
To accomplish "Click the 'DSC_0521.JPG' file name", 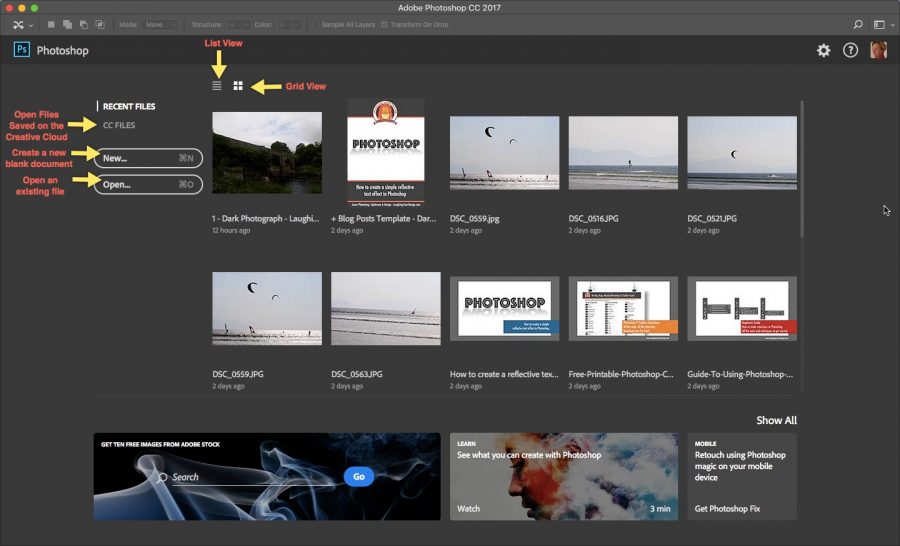I will point(712,218).
